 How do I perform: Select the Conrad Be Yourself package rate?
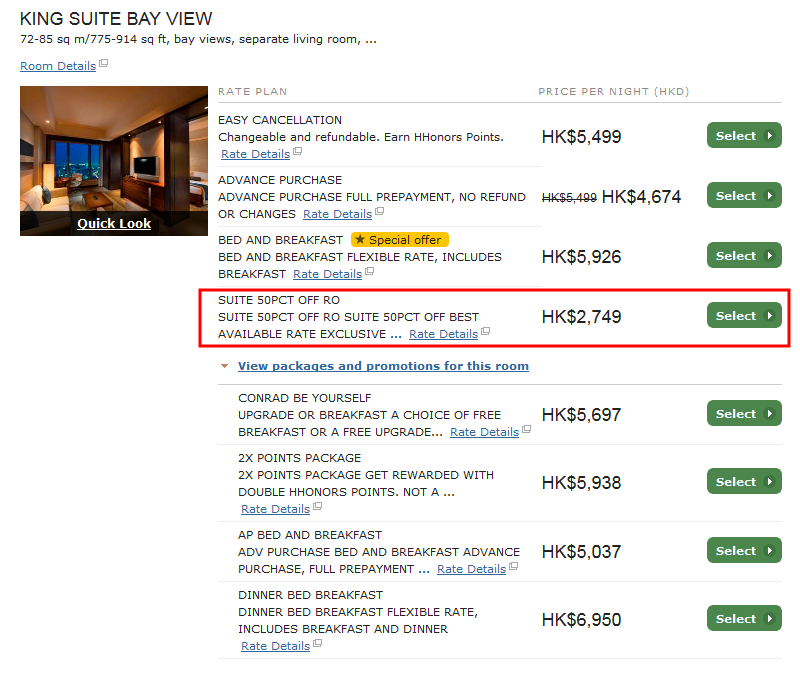click(x=744, y=414)
